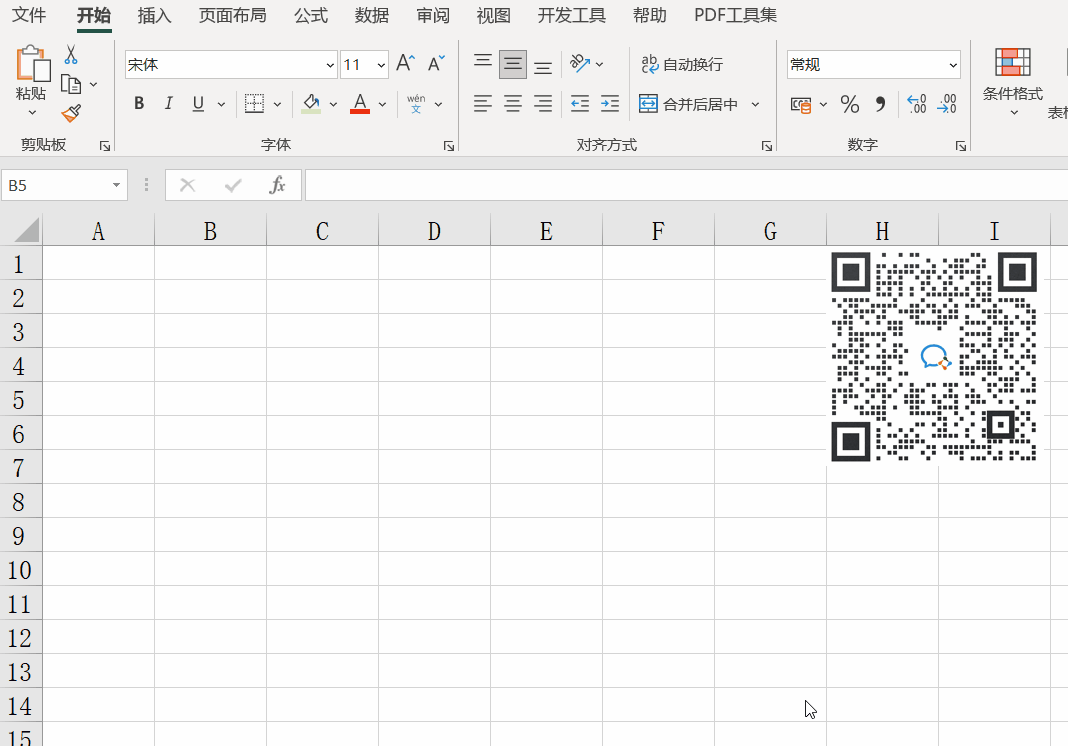Apply percent style
The height and width of the screenshot is (746, 1068).
[x=849, y=104]
